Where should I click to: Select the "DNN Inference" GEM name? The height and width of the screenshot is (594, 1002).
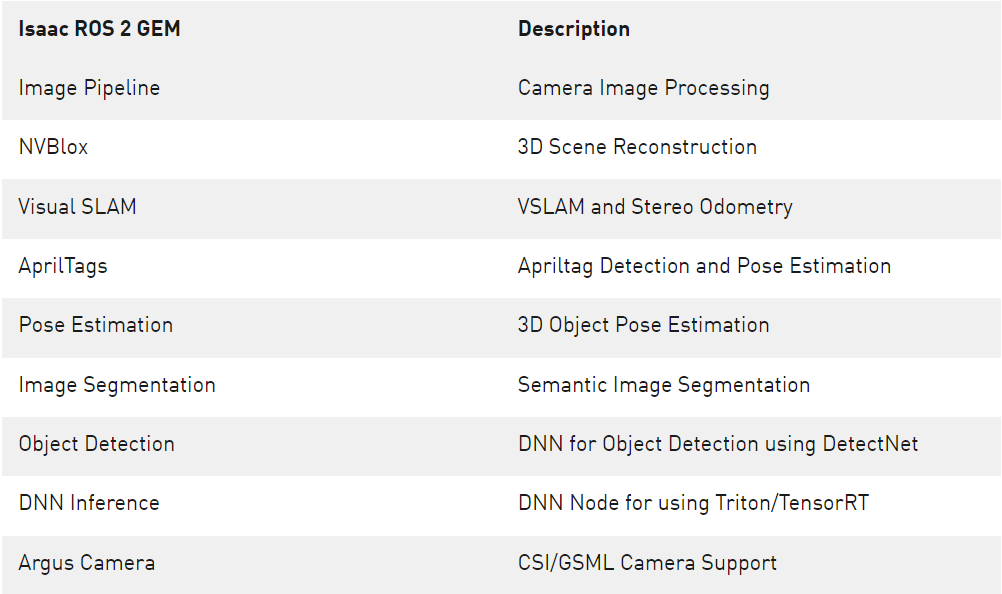tap(89, 503)
